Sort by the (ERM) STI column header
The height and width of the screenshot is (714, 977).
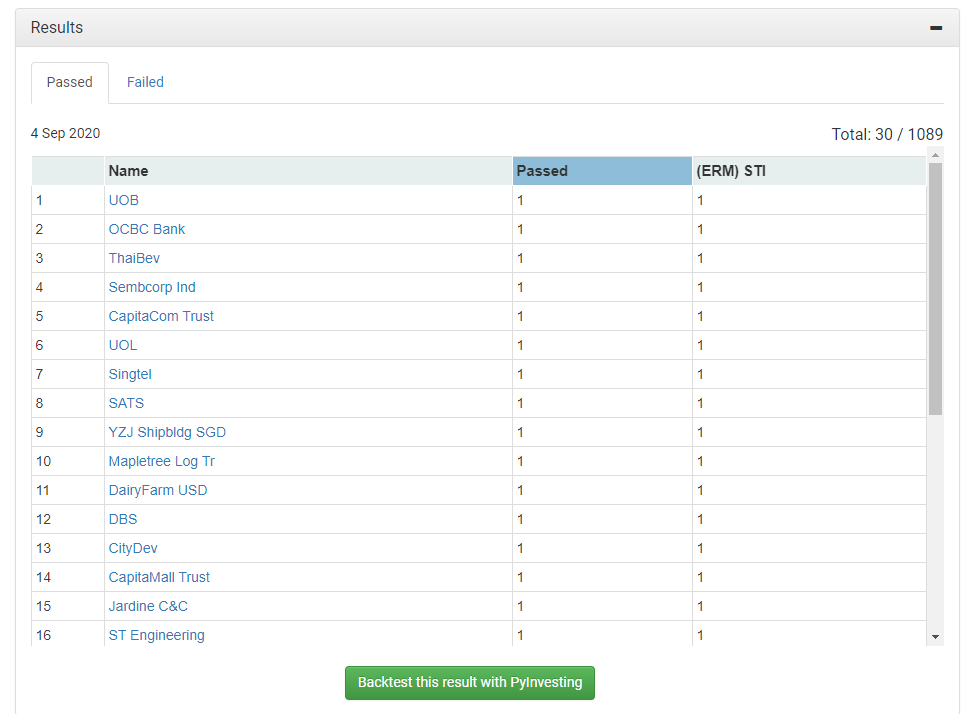tap(809, 171)
